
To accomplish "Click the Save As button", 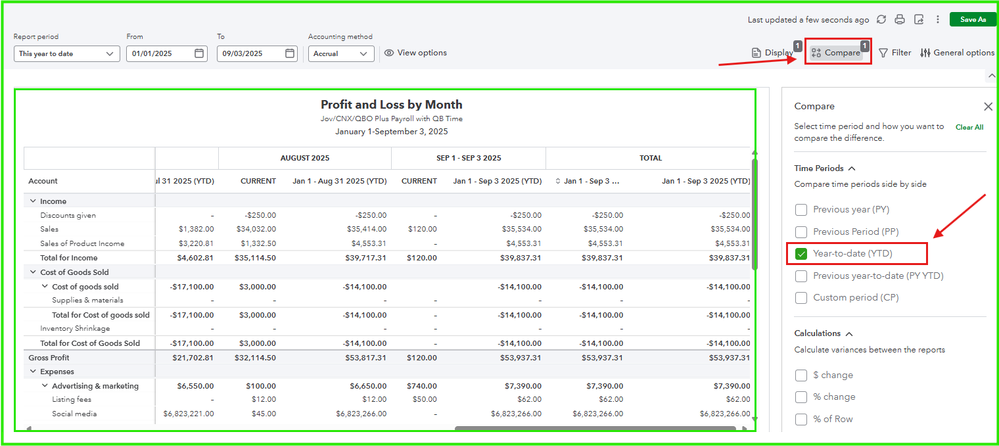I will click(972, 19).
